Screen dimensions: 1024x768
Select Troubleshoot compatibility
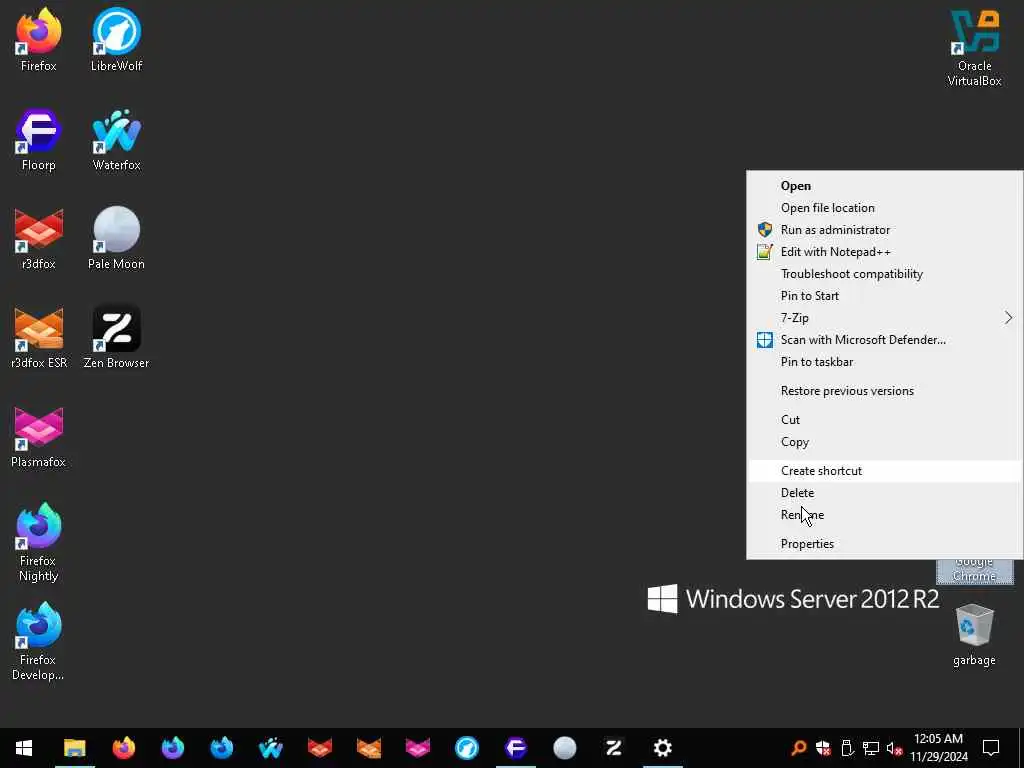click(x=884, y=274)
